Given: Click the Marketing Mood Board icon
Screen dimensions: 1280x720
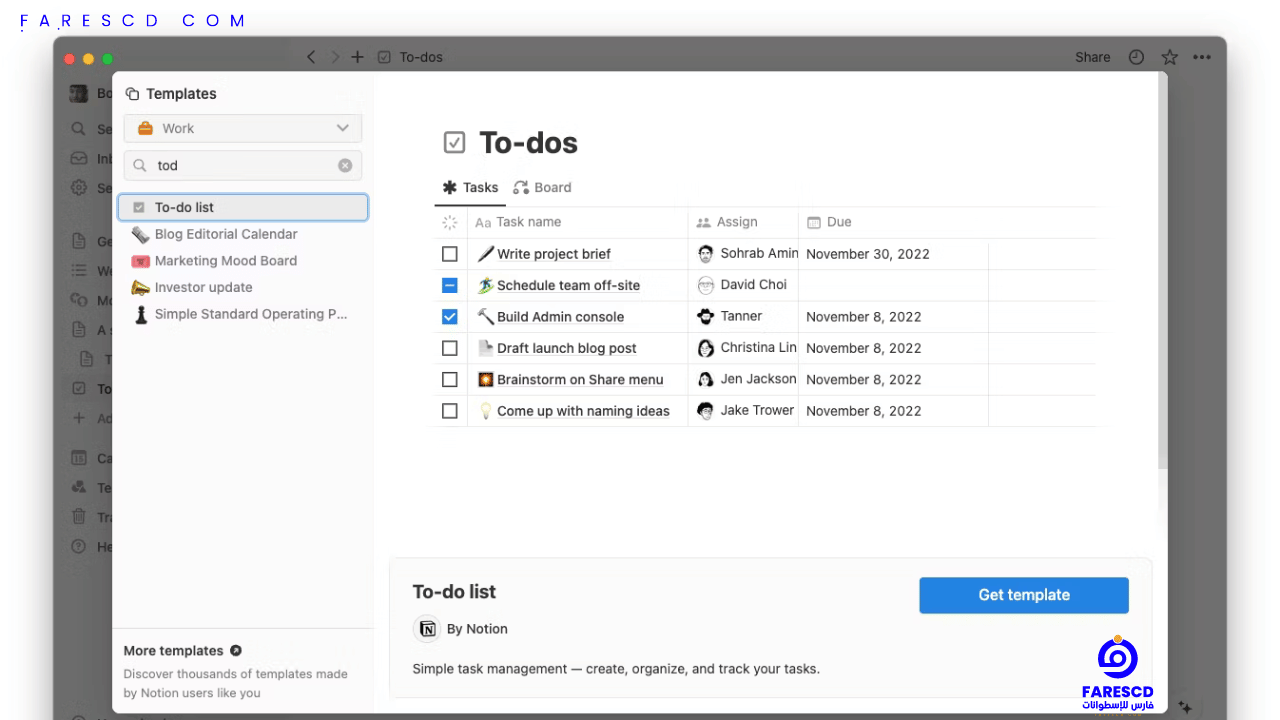Looking at the screenshot, I should pos(140,261).
